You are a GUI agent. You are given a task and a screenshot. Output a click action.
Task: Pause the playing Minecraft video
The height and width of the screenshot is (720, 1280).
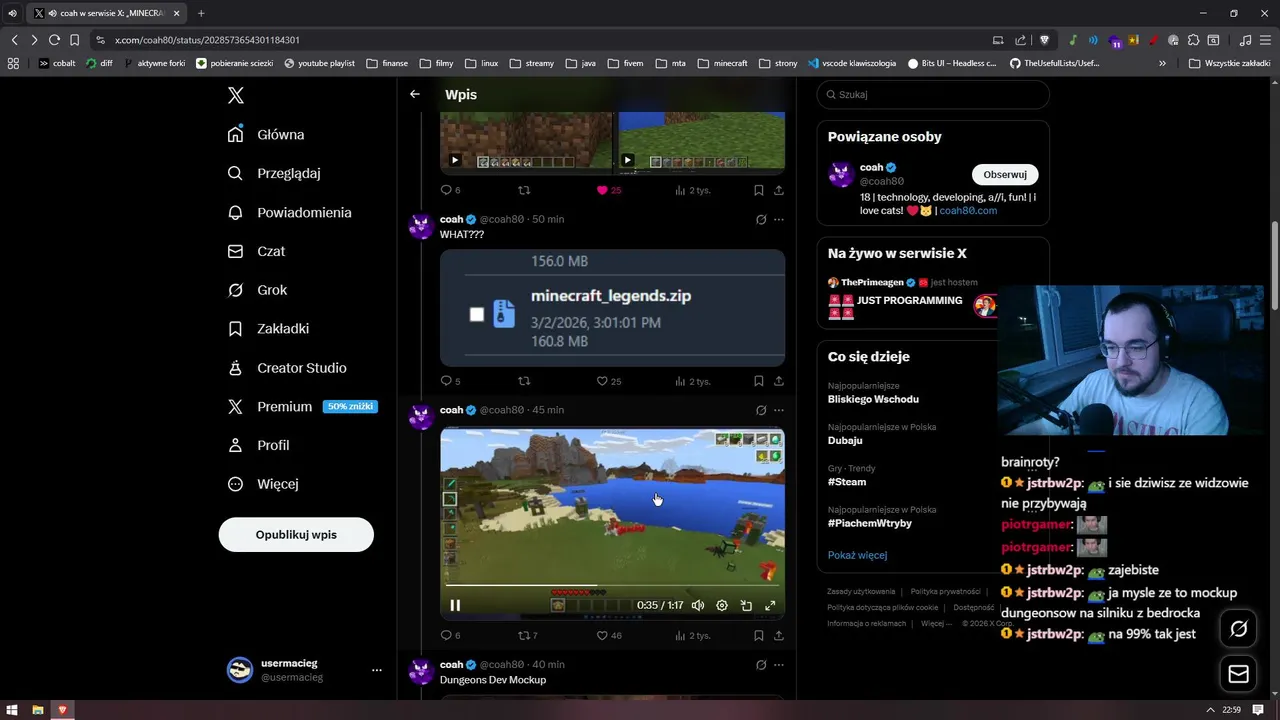pos(455,605)
